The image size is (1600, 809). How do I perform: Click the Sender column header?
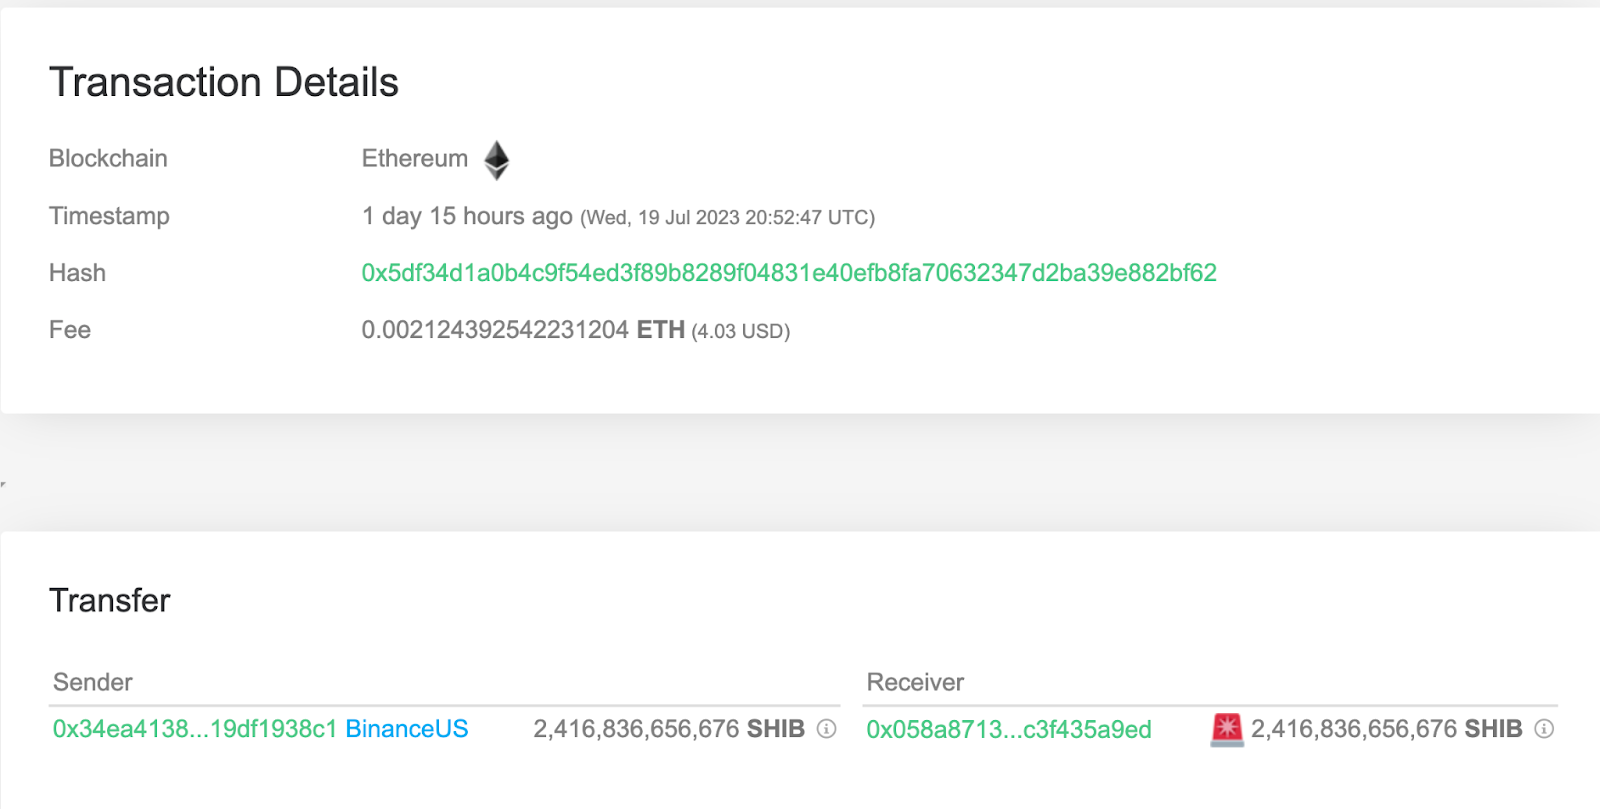coord(93,682)
